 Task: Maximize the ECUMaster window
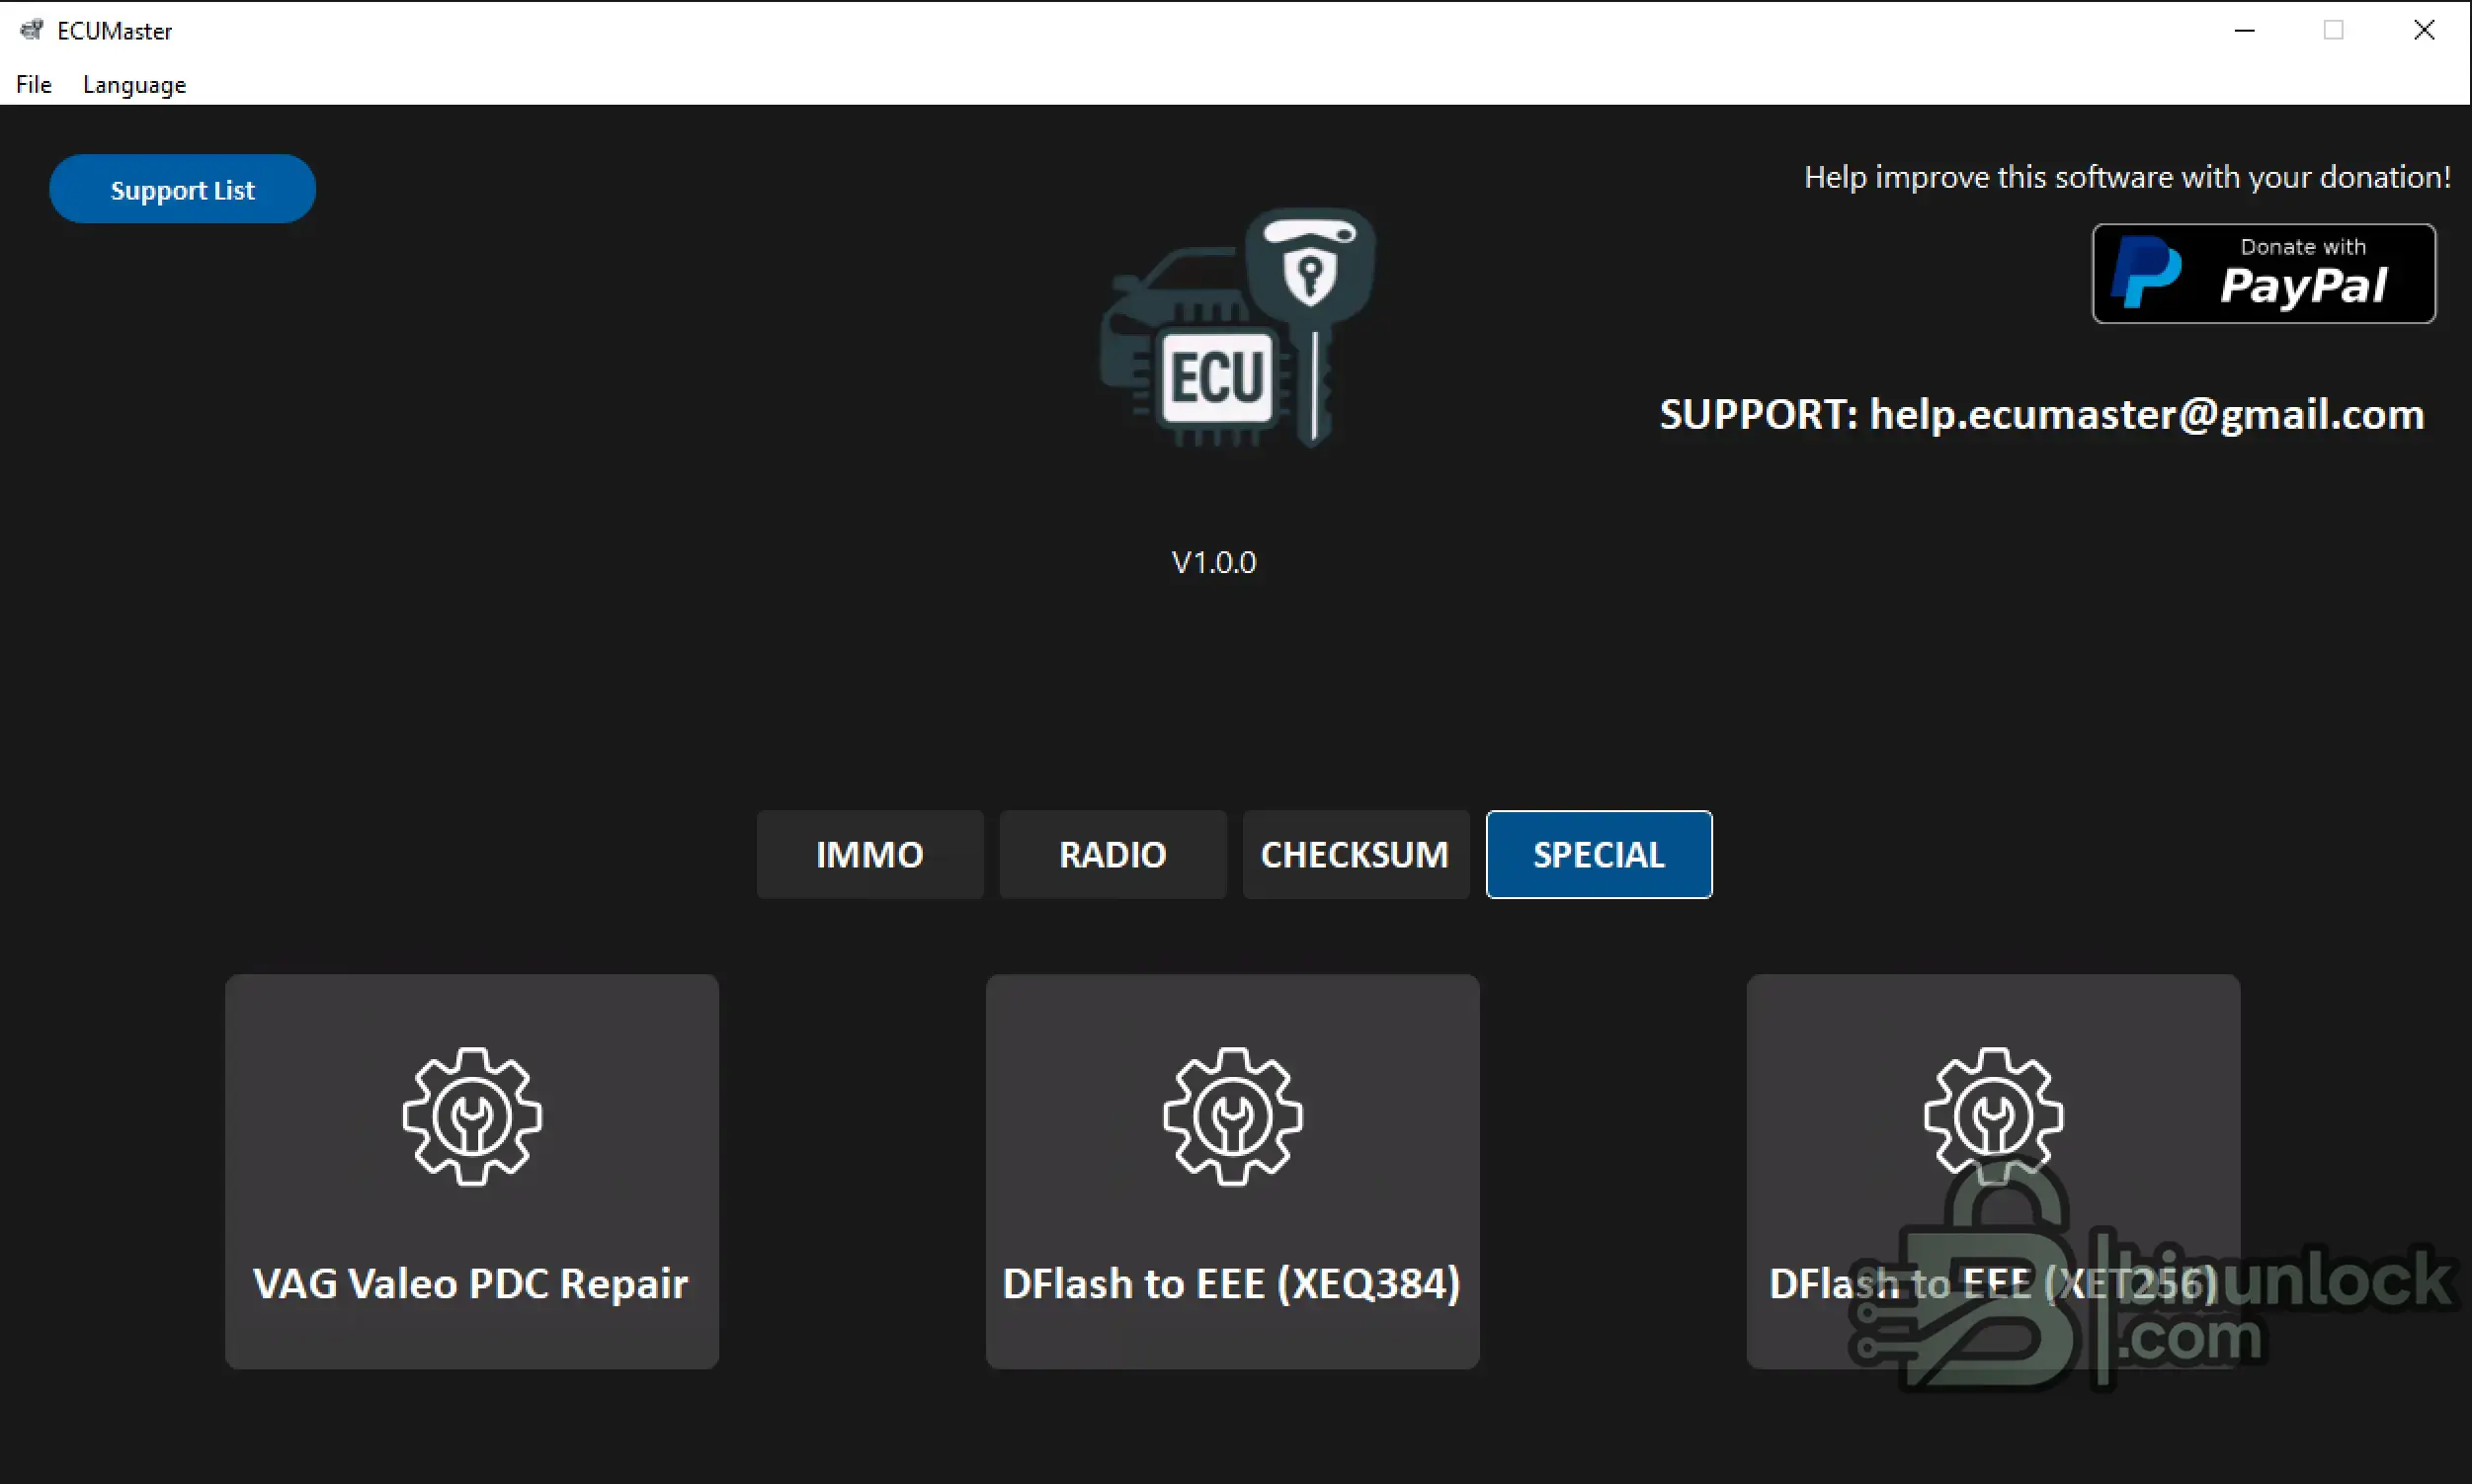pyautogui.click(x=2334, y=30)
